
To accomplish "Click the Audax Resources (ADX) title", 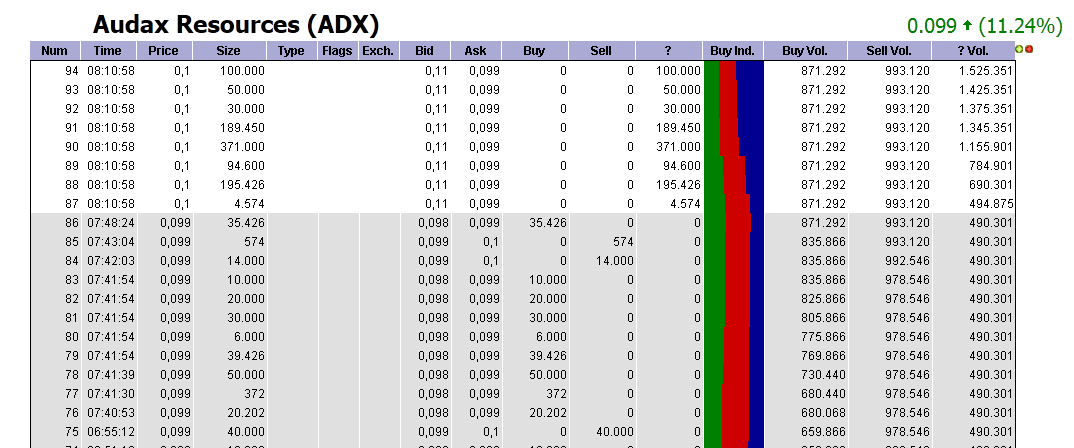I will [x=236, y=25].
